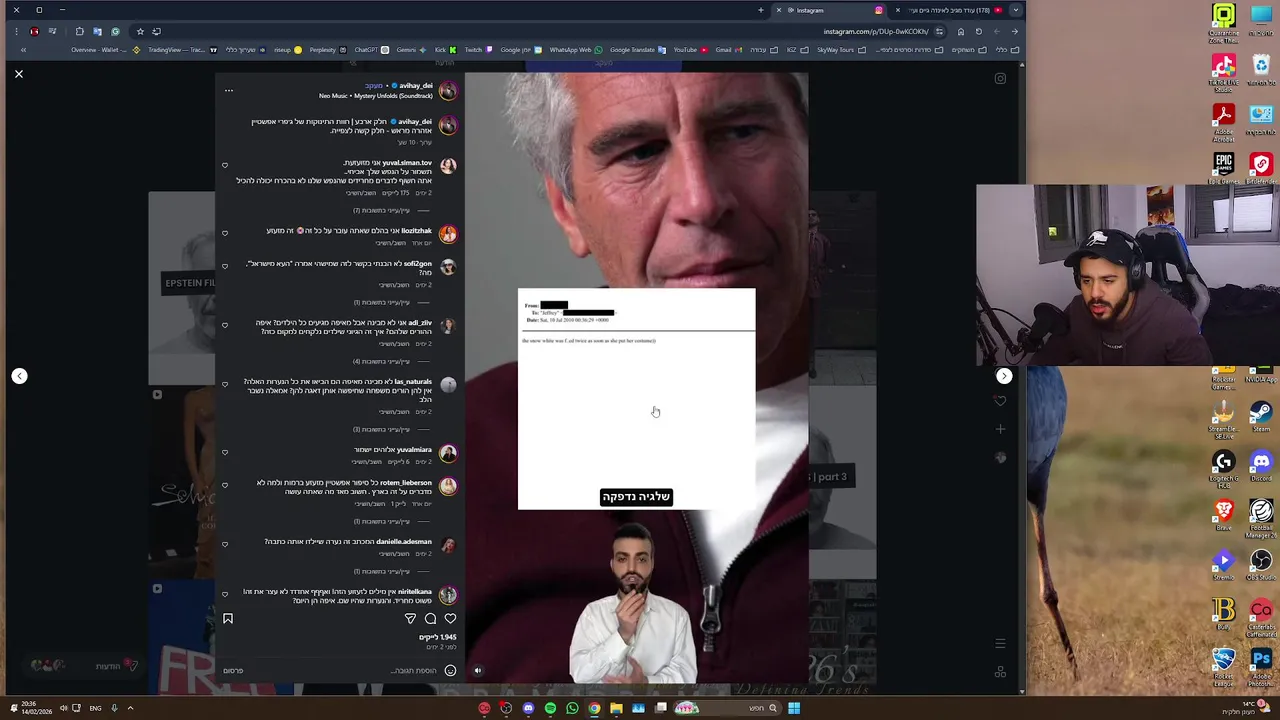
Task: Open the post's three-dot options menu
Action: point(228,91)
